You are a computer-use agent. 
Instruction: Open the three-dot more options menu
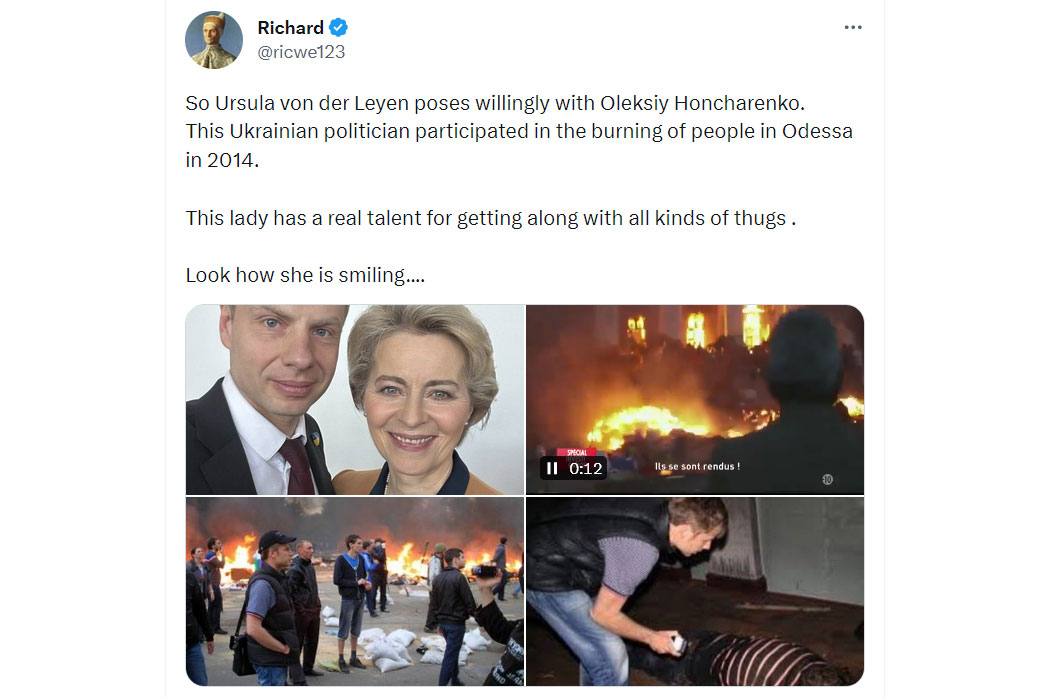(x=852, y=27)
